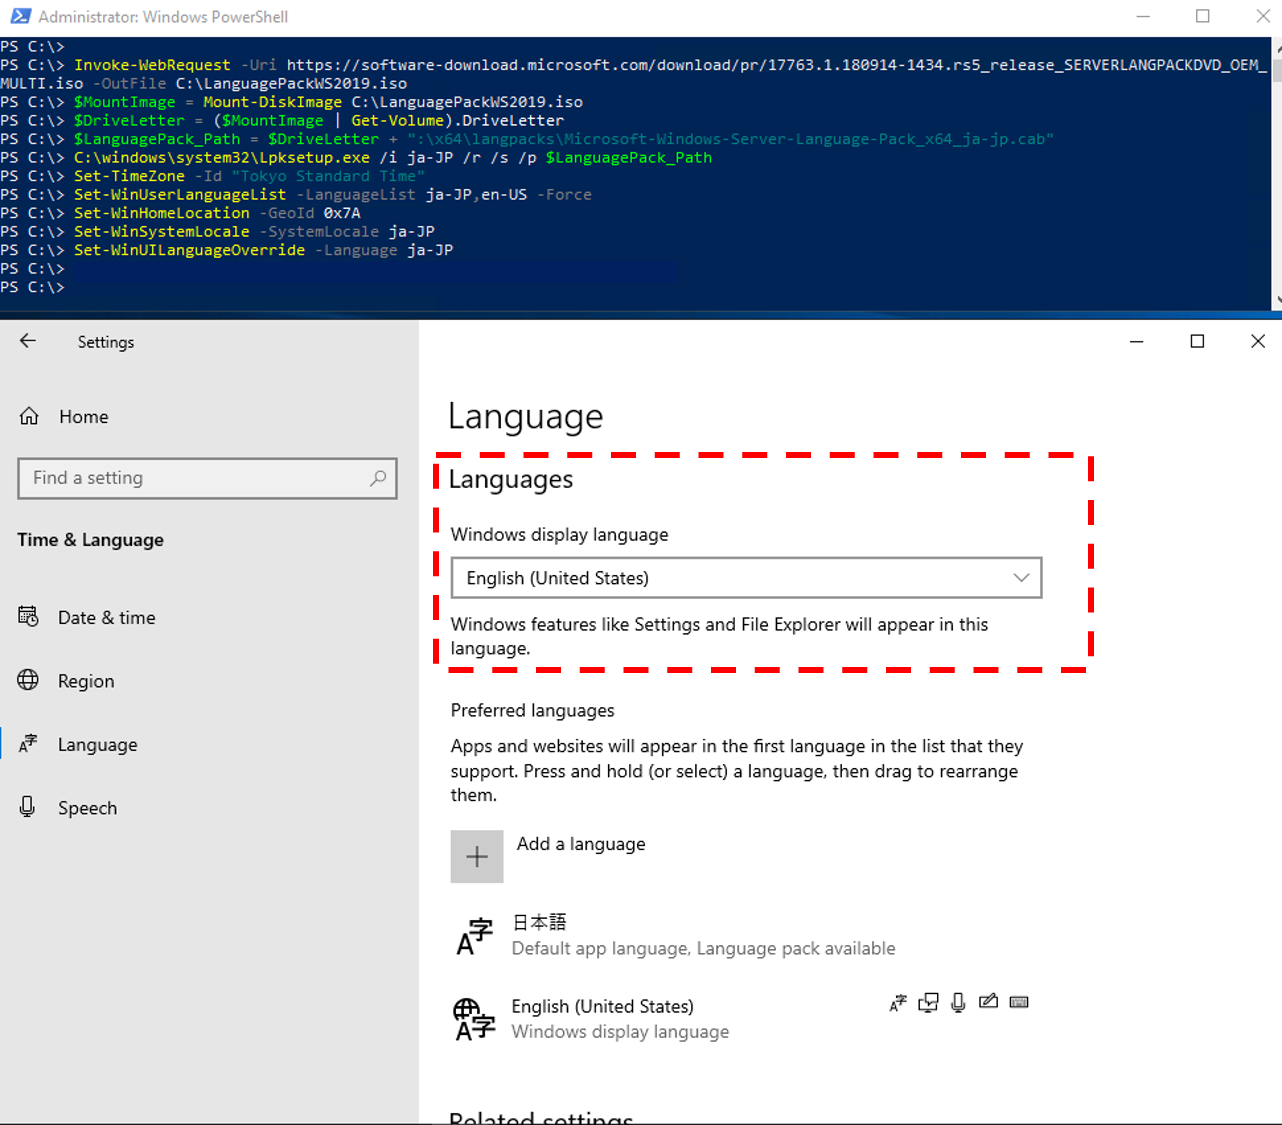Click the Windows display language label

[559, 534]
